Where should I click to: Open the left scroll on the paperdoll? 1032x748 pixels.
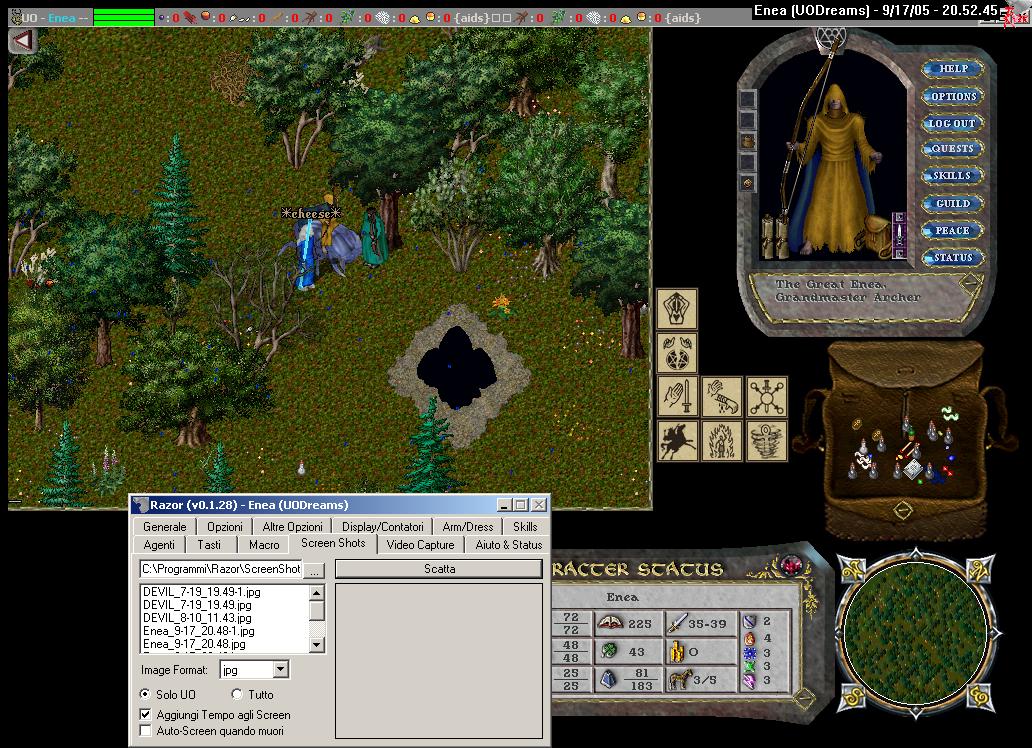(767, 237)
